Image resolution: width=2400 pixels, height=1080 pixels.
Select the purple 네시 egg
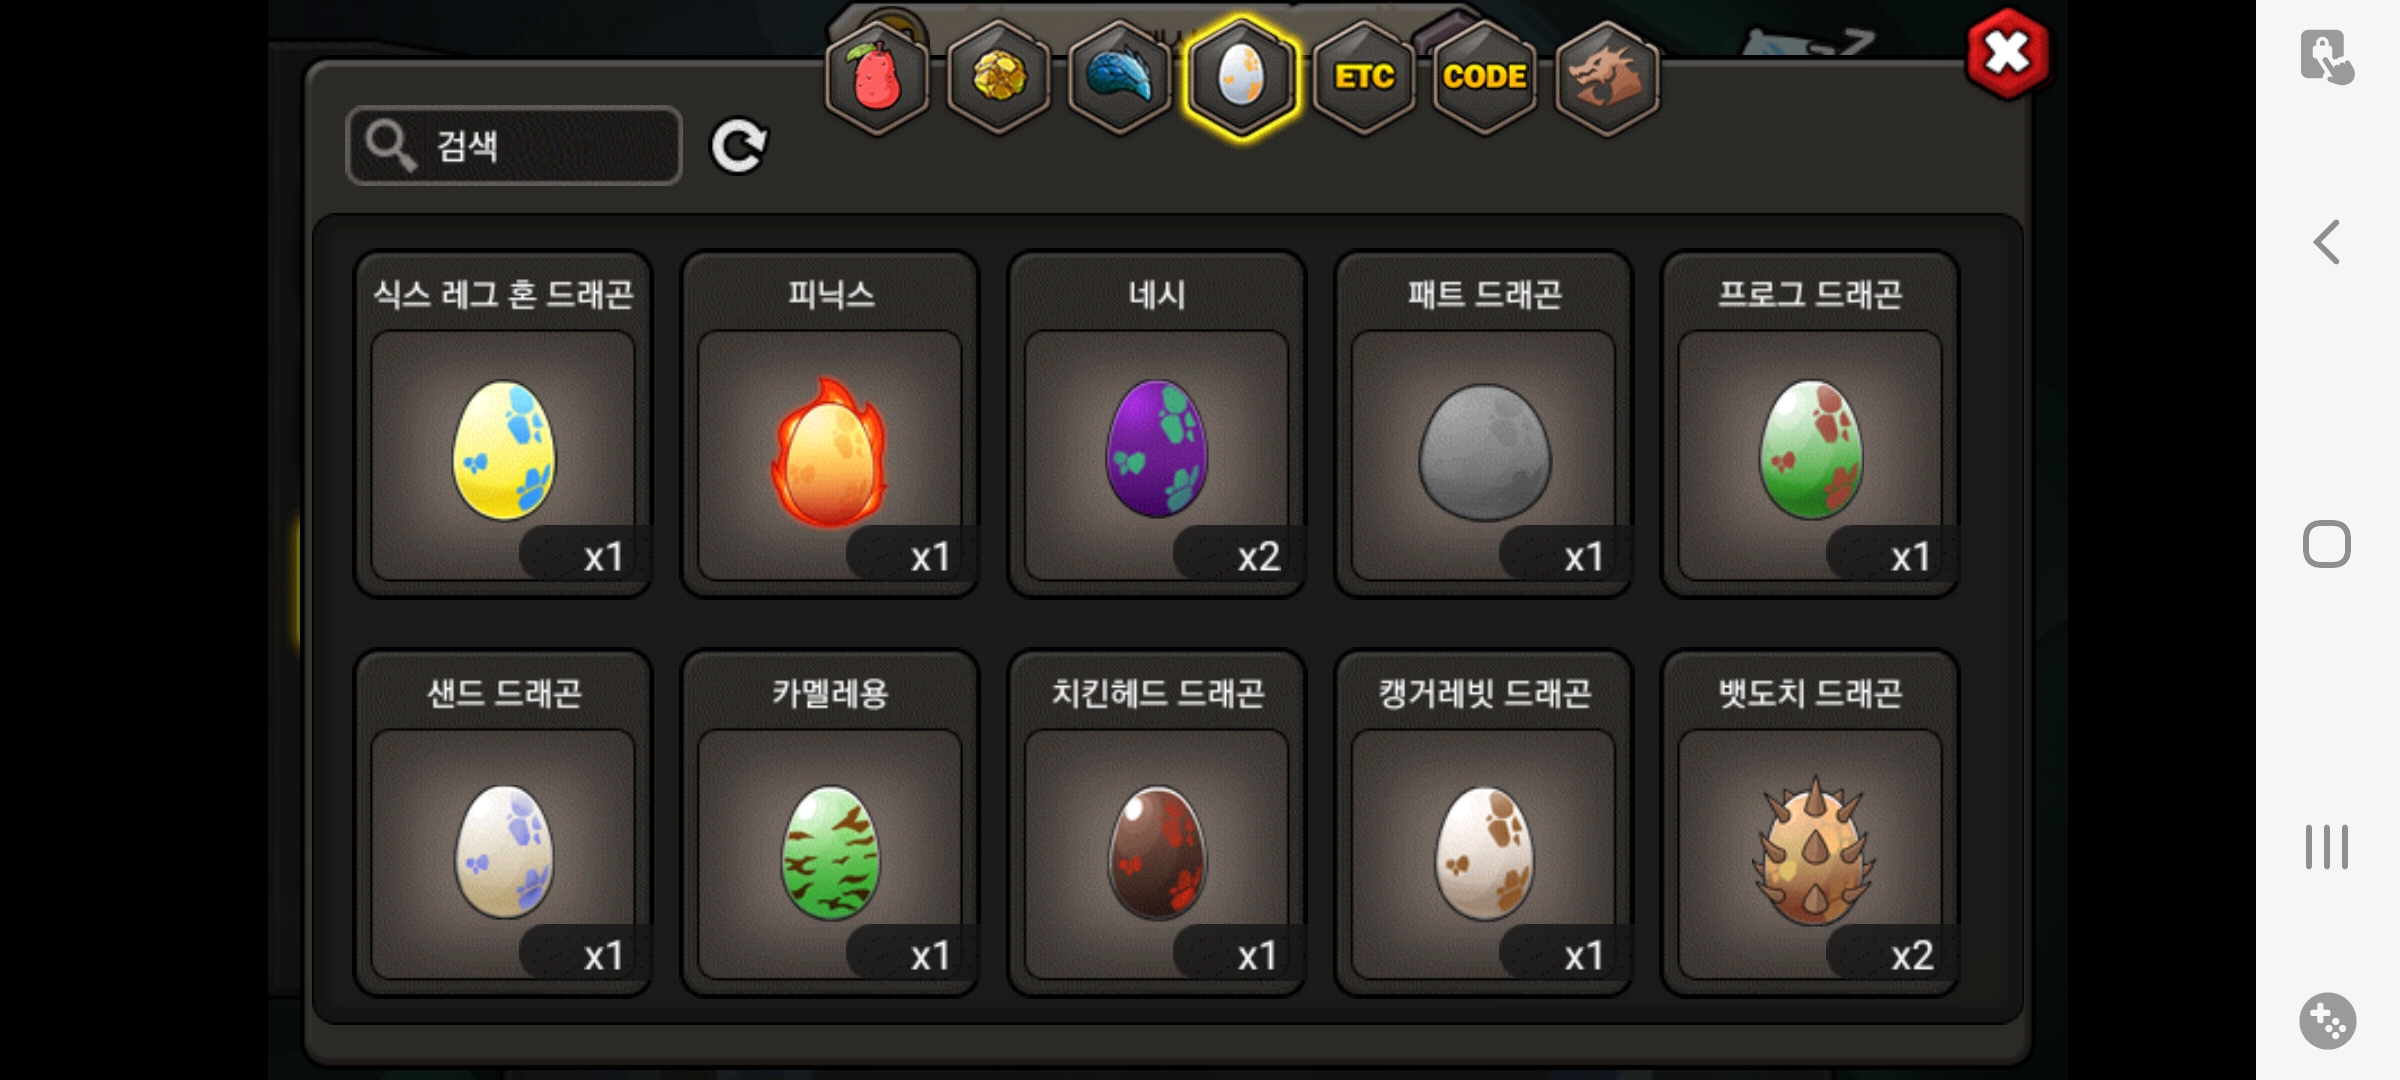pos(1157,424)
